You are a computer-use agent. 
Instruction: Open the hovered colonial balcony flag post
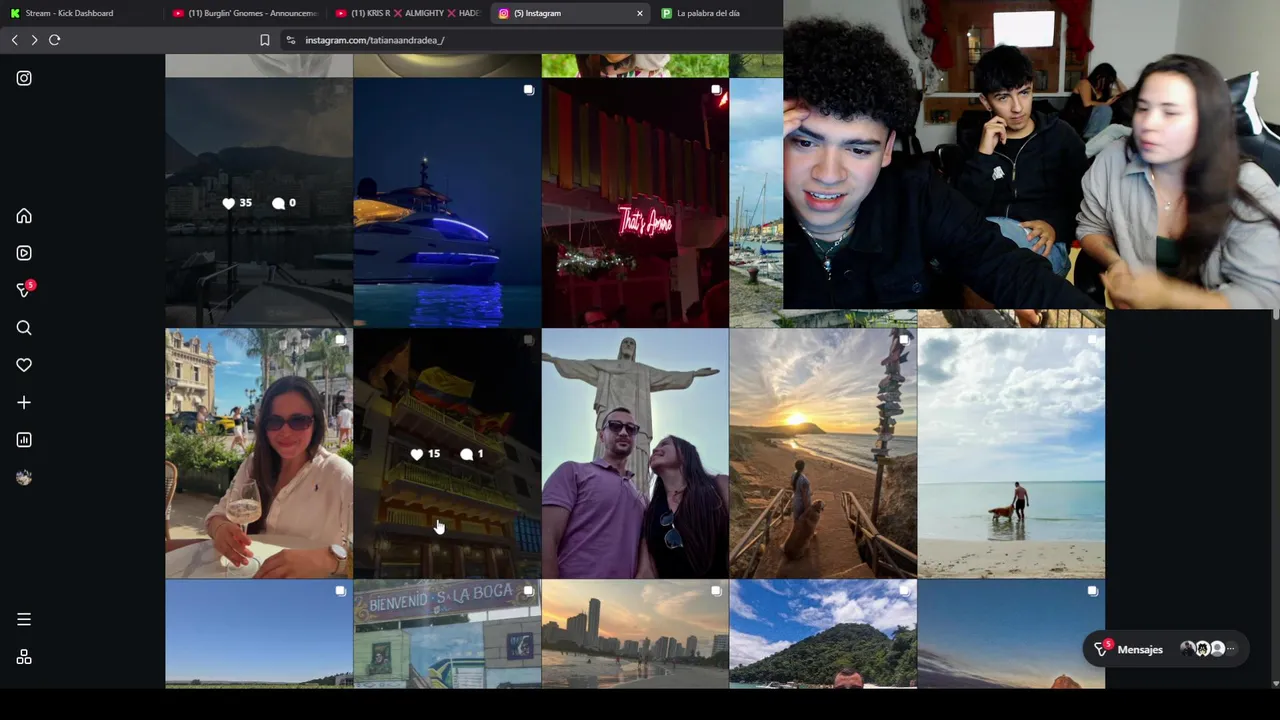[x=447, y=454]
